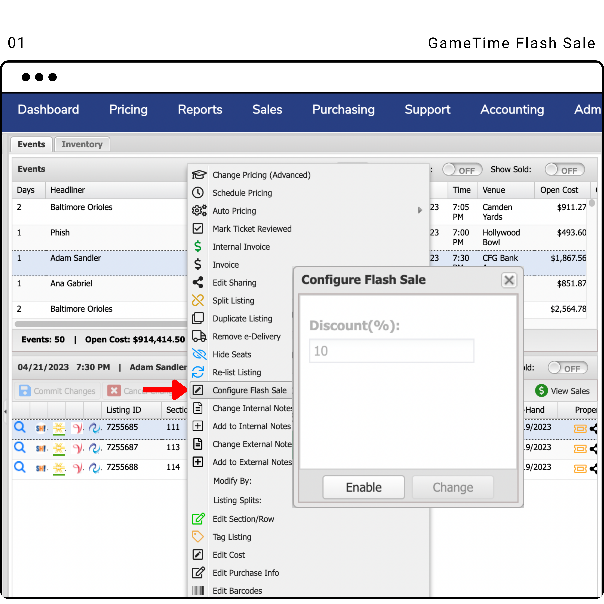Select the Ana Gabriel event row
604x604 pixels.
tap(99, 288)
